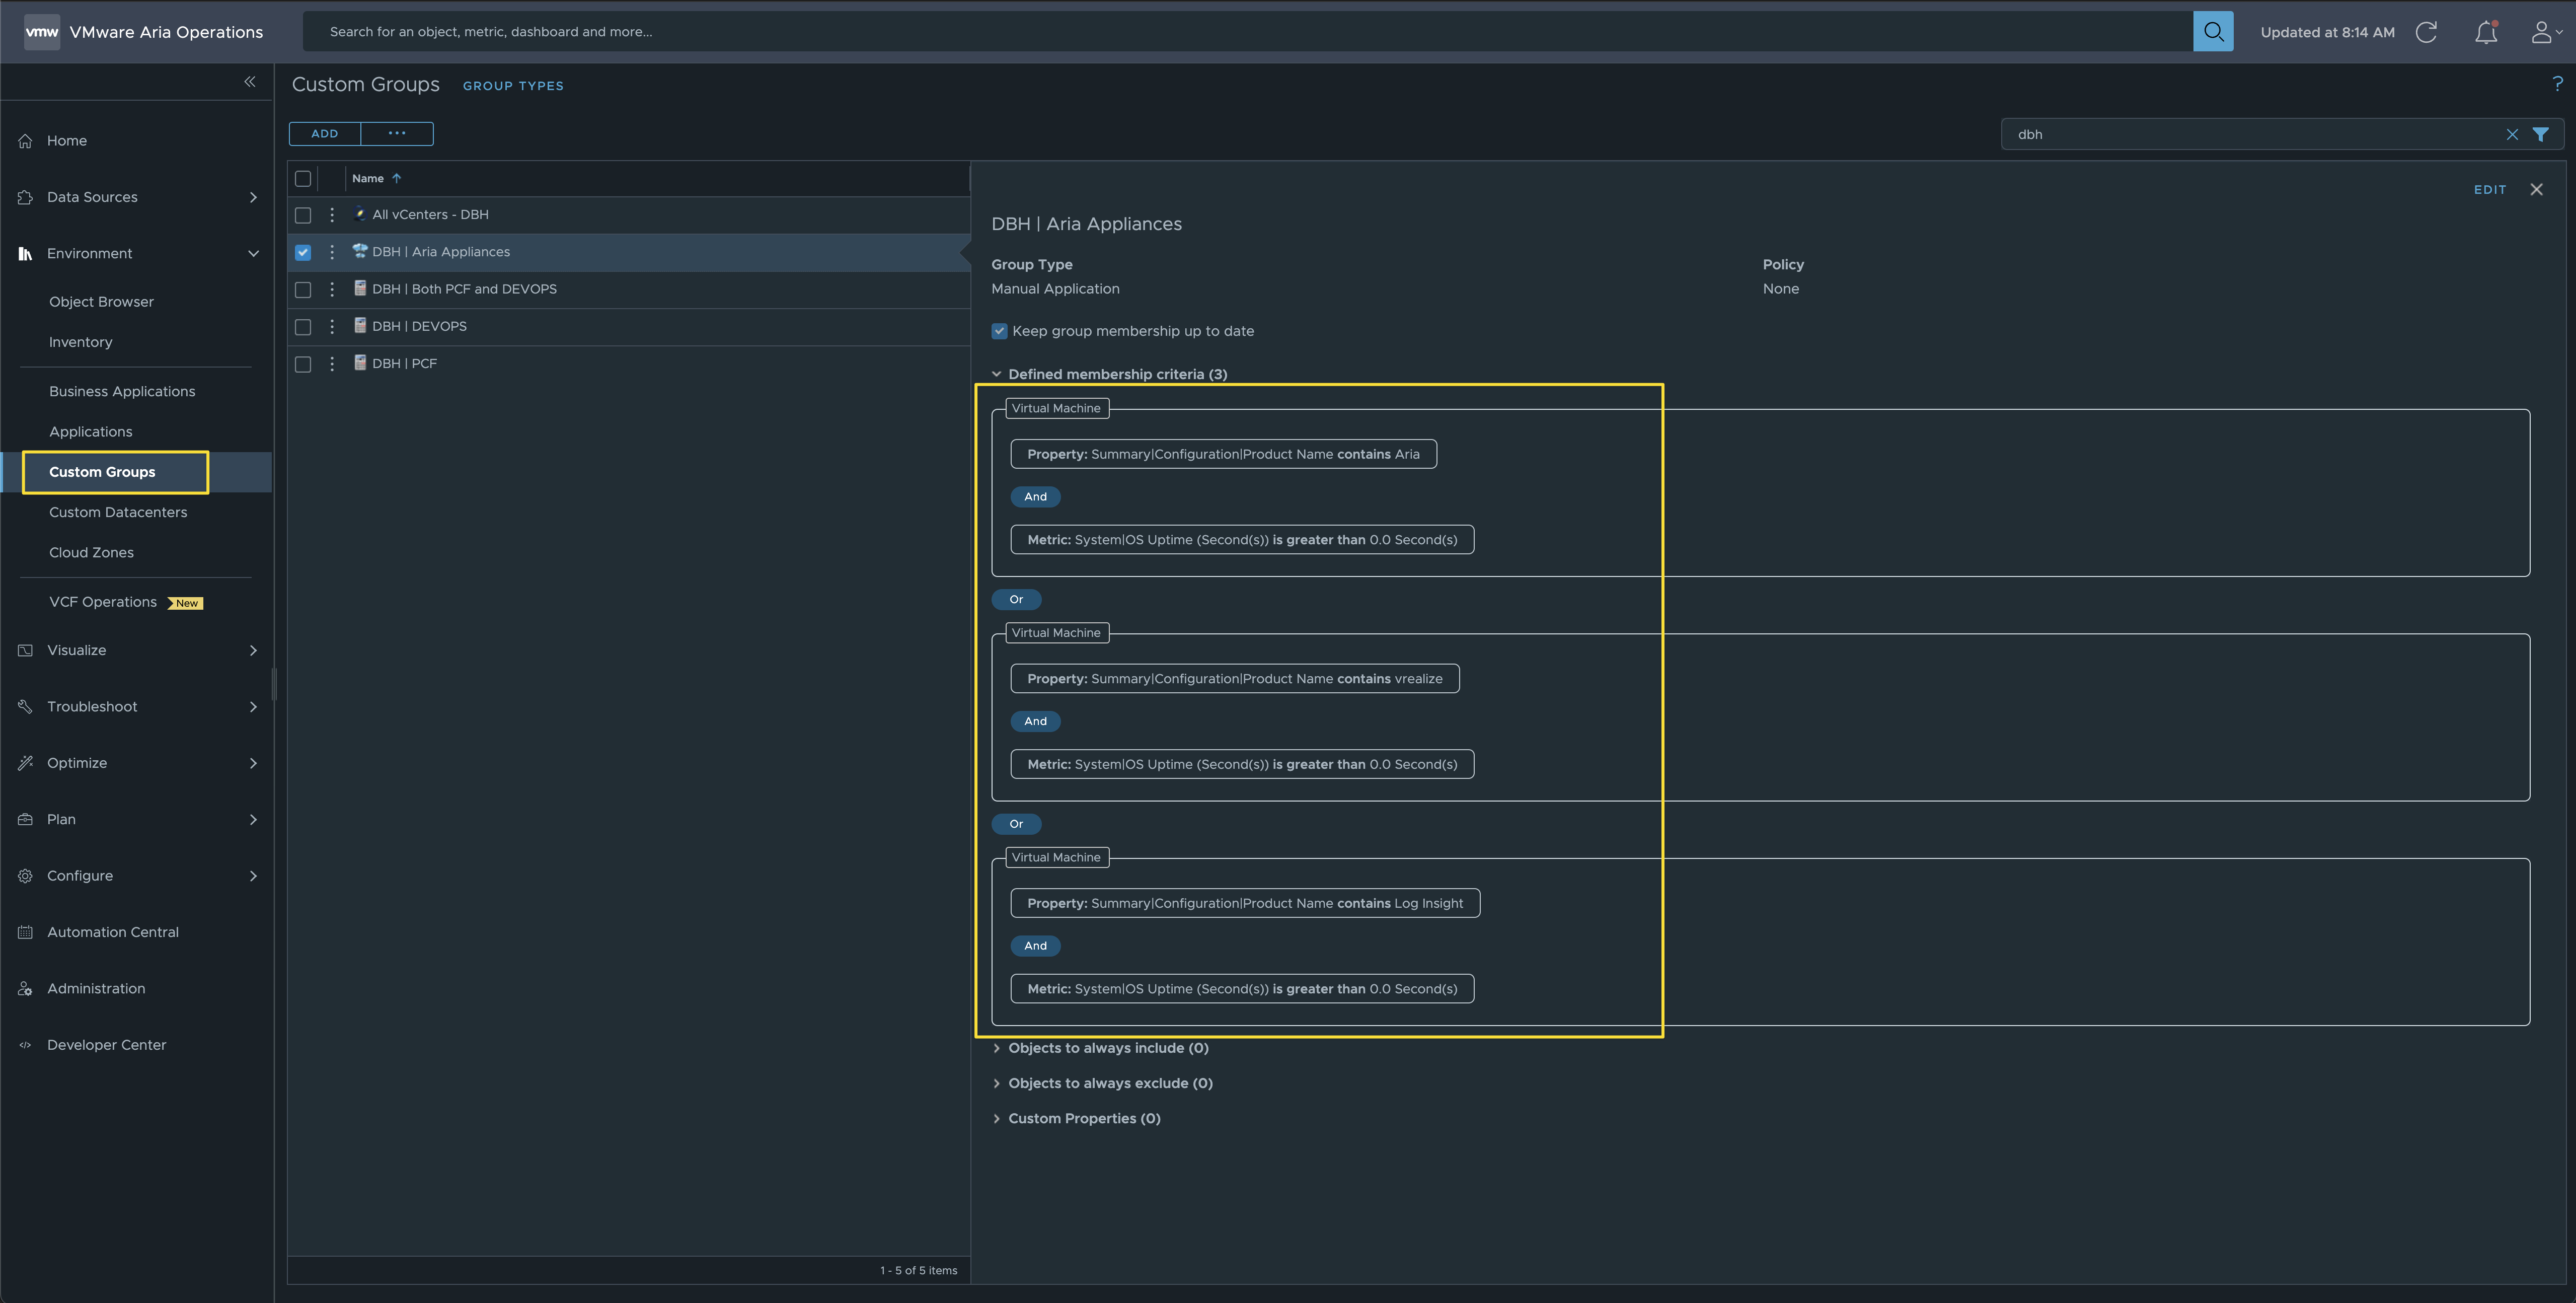Go to Object Browser in navigation
The height and width of the screenshot is (1303, 2576).
(101, 301)
